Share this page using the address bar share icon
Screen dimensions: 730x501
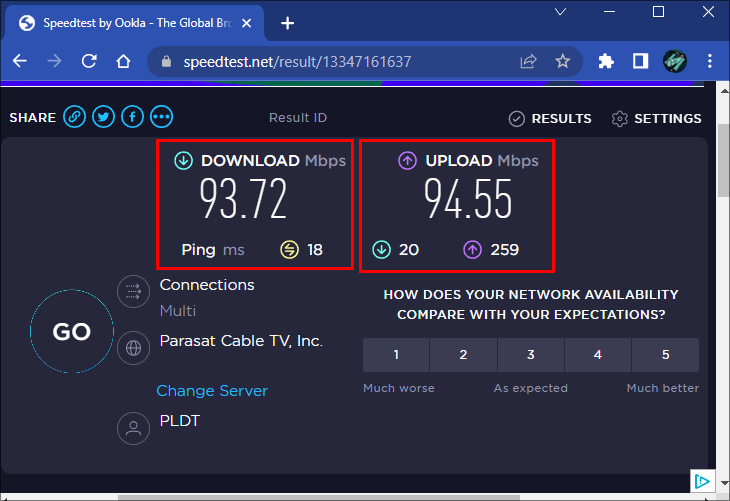pos(528,61)
